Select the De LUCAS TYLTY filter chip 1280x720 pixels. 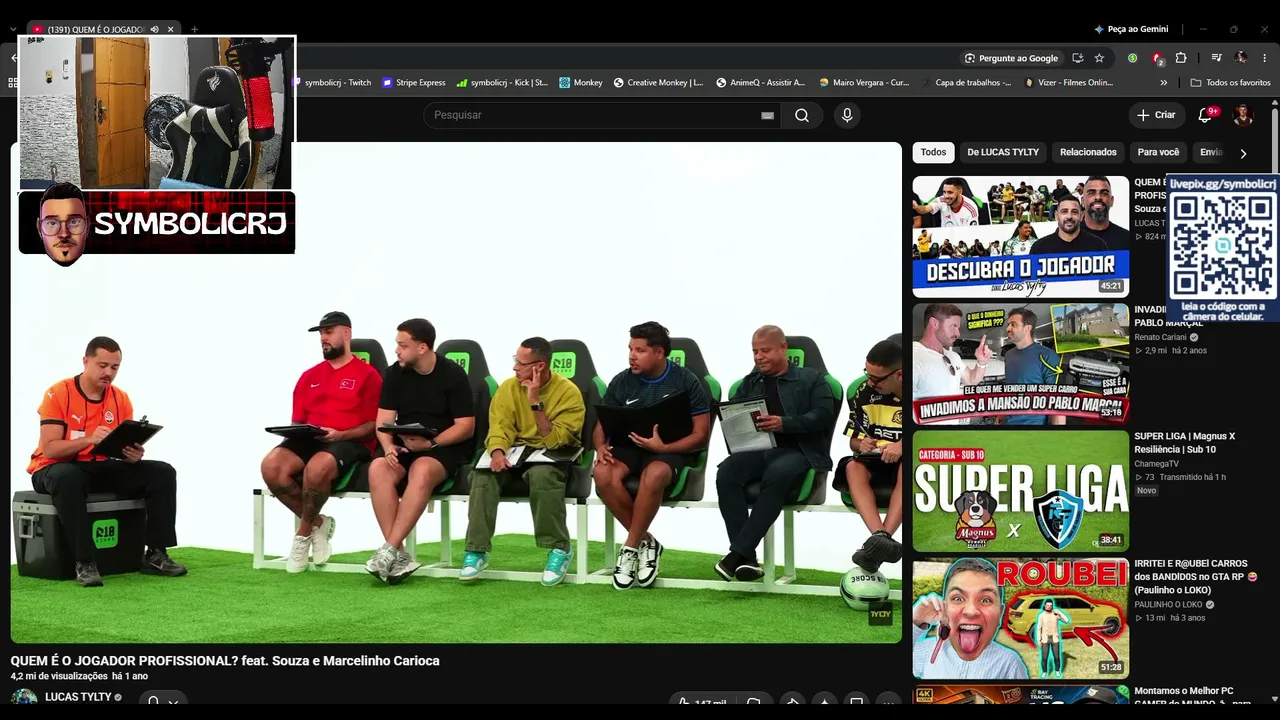(x=1003, y=152)
